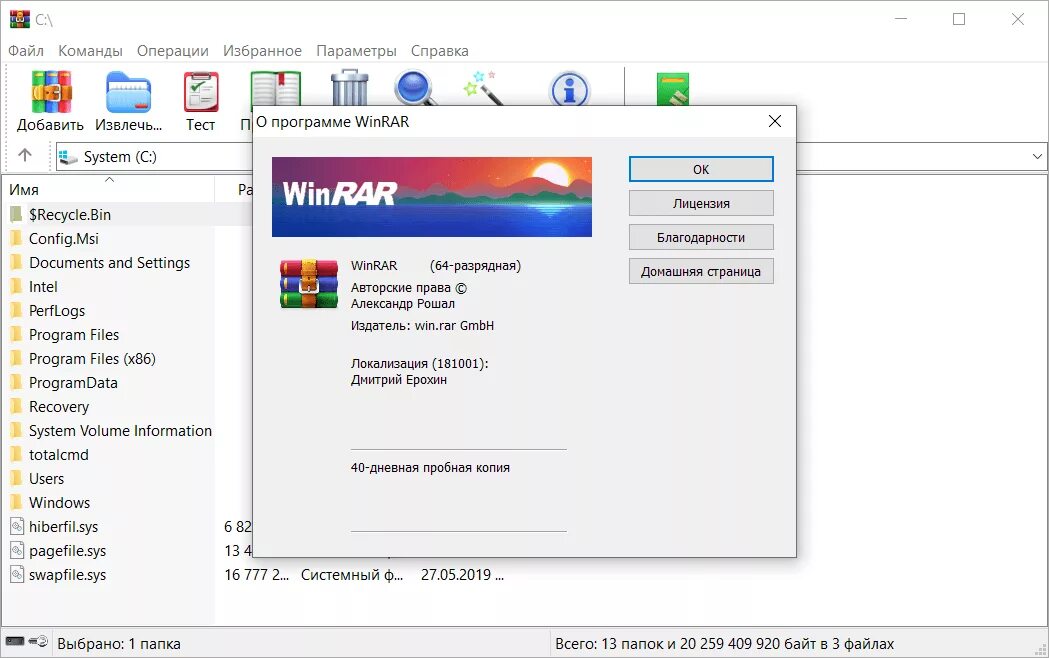The image size is (1049, 658).
Task: Click the Добавить (Add) toolbar icon
Action: pyautogui.click(x=51, y=92)
